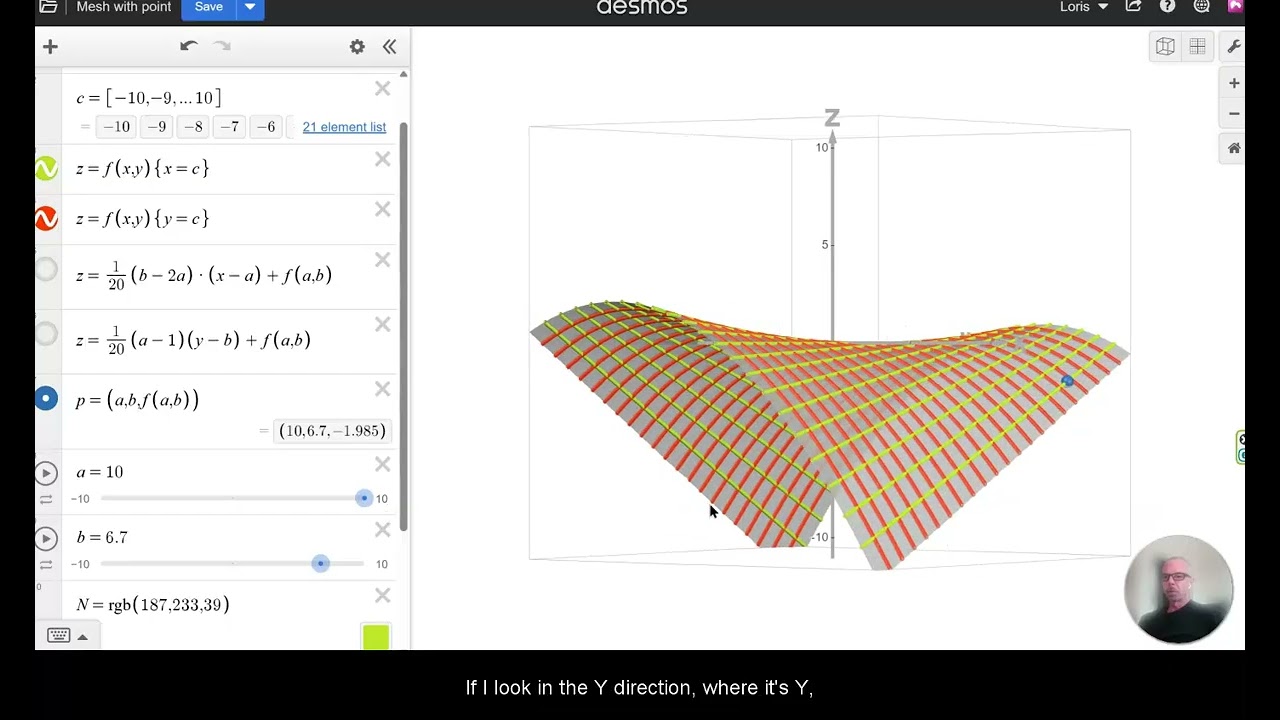Zoom in on the 3D graph
This screenshot has width=1280, height=720.
(x=1234, y=83)
